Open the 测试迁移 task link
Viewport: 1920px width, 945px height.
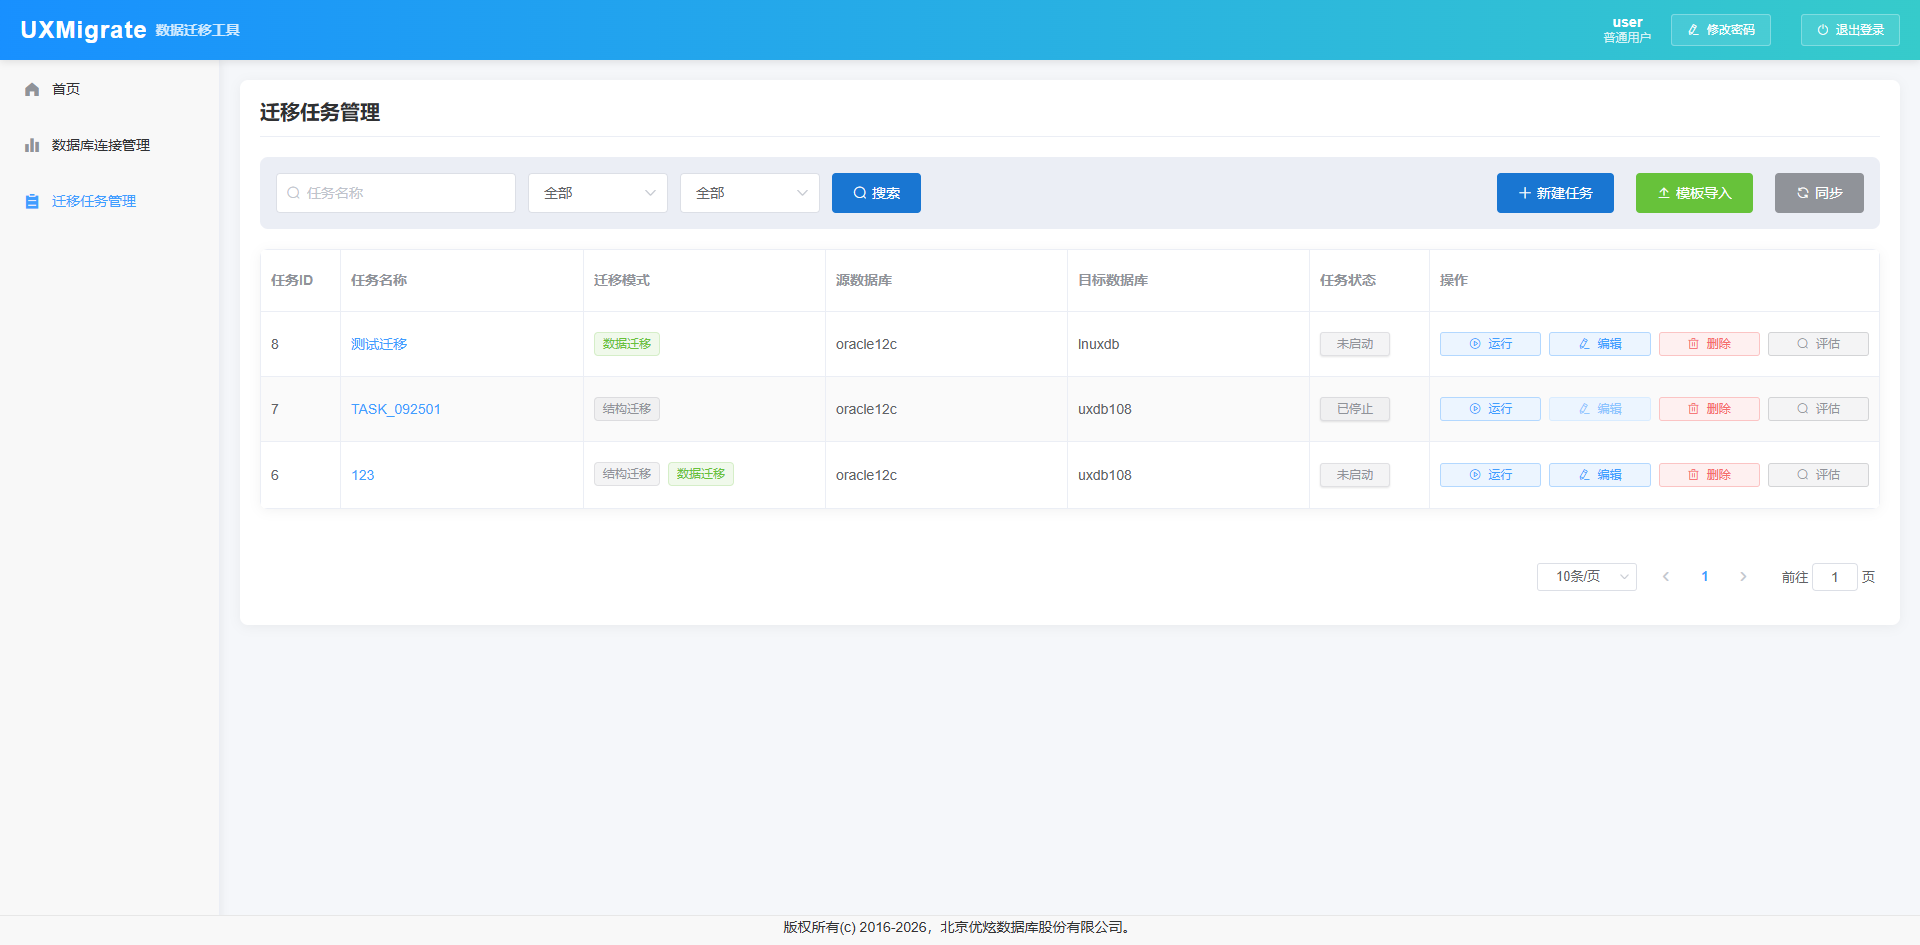[x=379, y=344]
